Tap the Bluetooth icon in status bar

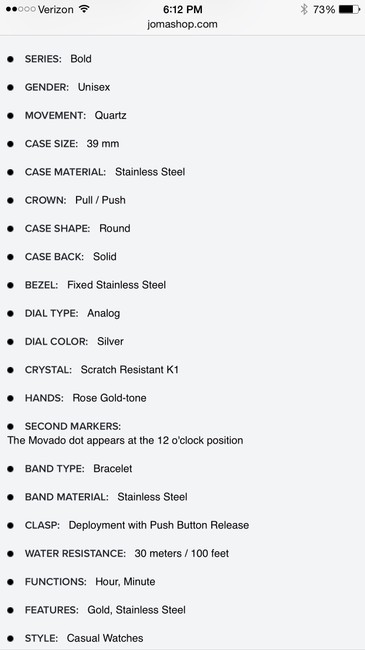(x=304, y=9)
